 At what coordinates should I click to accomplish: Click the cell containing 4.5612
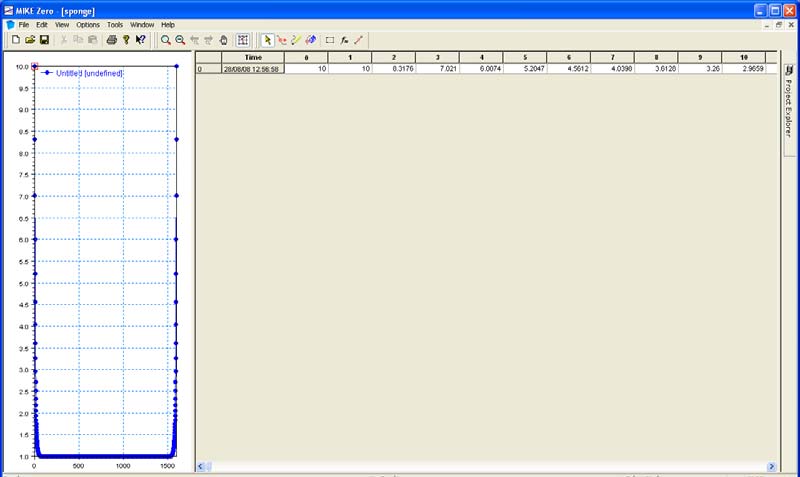[569, 68]
